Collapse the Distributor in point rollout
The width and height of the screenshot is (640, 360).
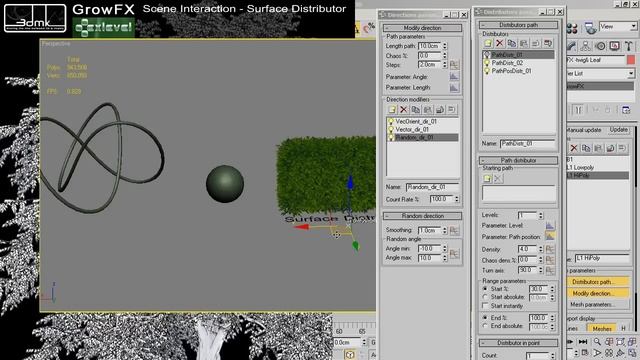tap(518, 343)
